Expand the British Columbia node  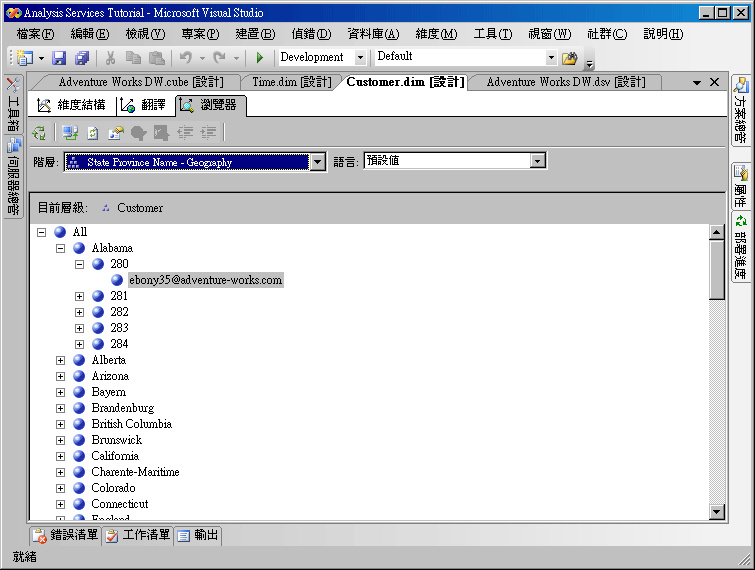tap(60, 424)
